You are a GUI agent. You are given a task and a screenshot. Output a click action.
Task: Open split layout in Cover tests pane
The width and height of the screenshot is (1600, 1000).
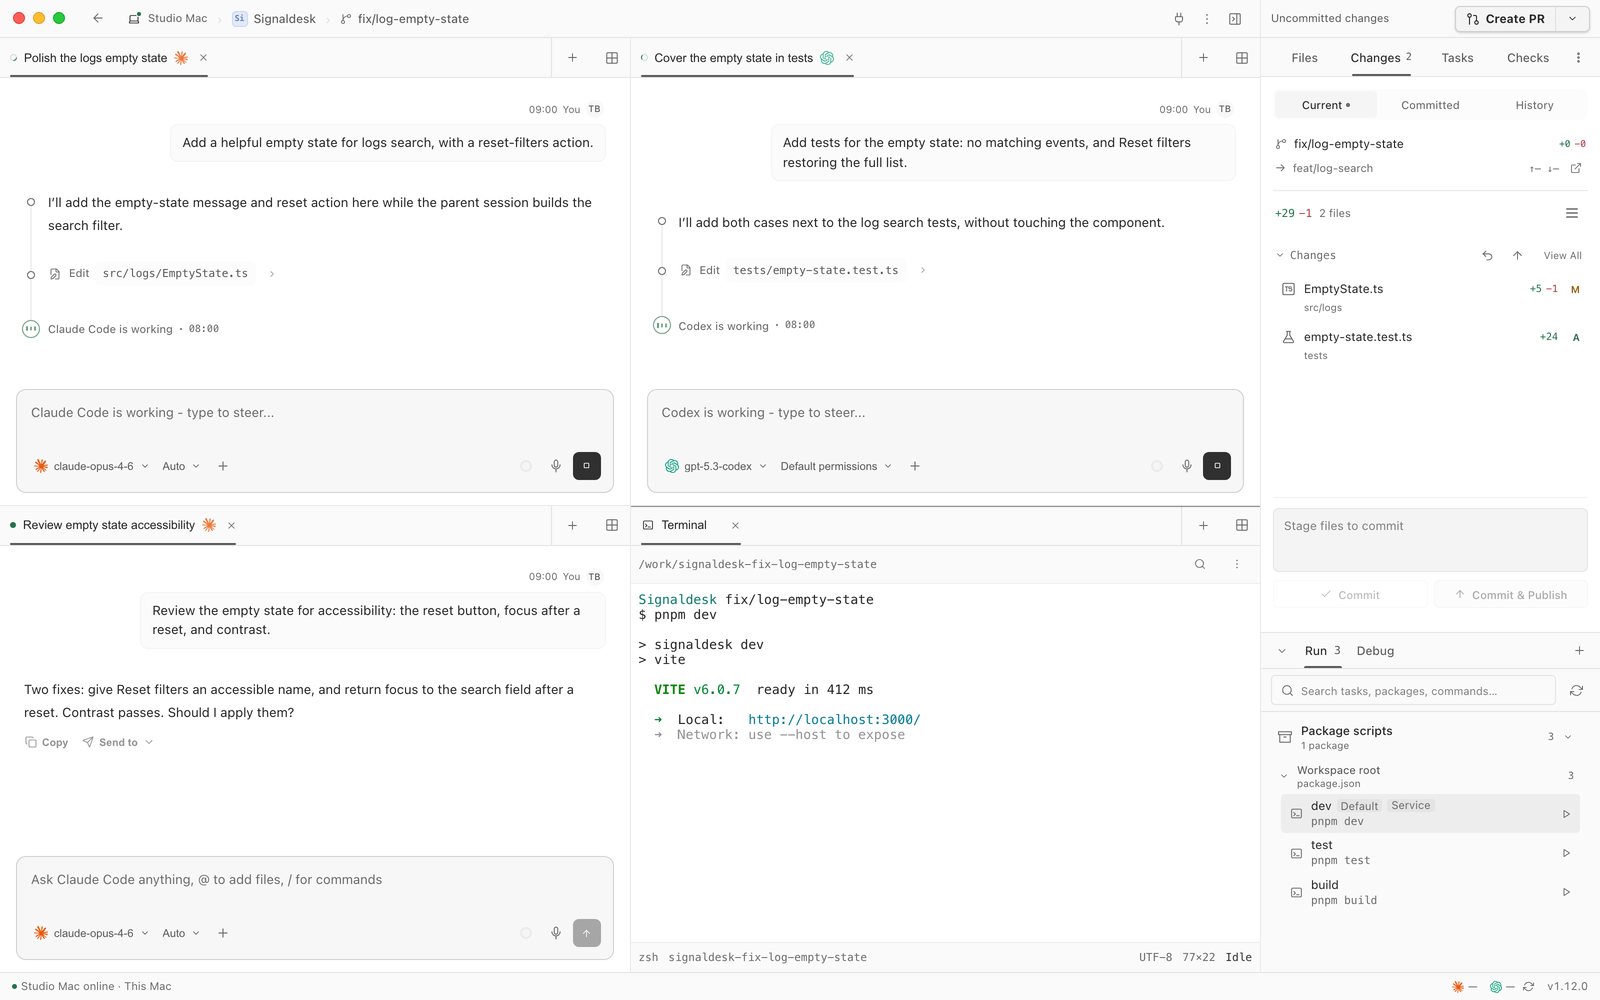coord(1242,58)
